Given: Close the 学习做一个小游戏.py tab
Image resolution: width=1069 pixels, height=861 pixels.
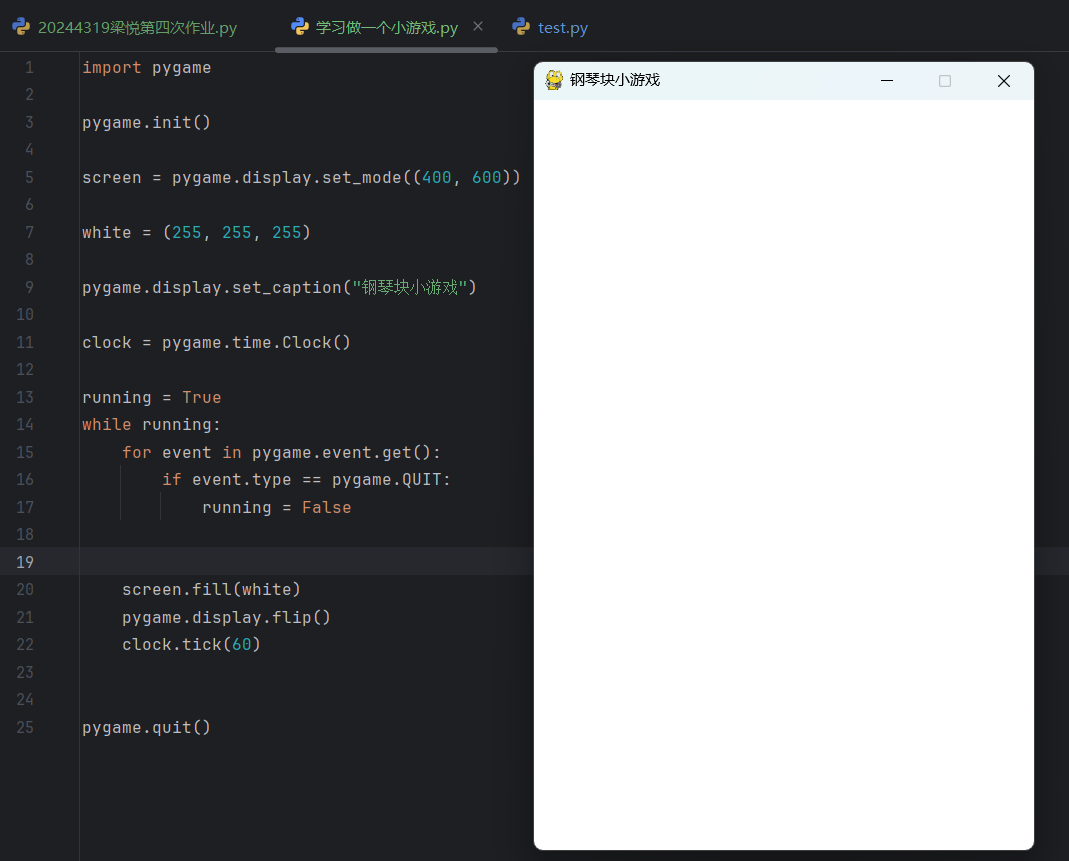Looking at the screenshot, I should tap(478, 27).
